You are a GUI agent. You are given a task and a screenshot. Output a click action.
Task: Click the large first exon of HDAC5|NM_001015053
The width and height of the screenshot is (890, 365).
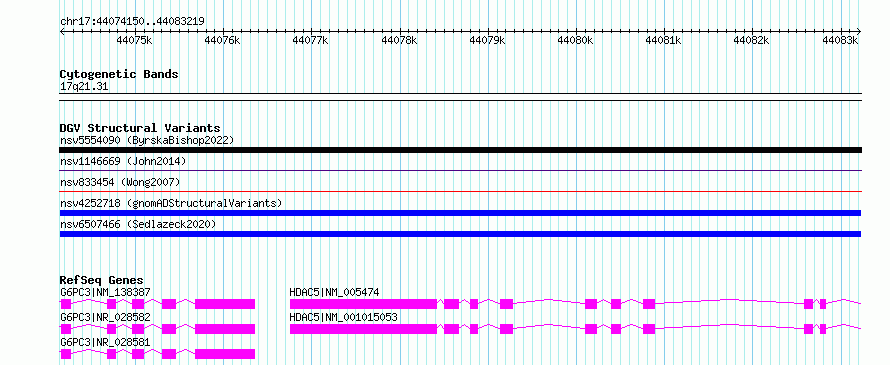363,329
